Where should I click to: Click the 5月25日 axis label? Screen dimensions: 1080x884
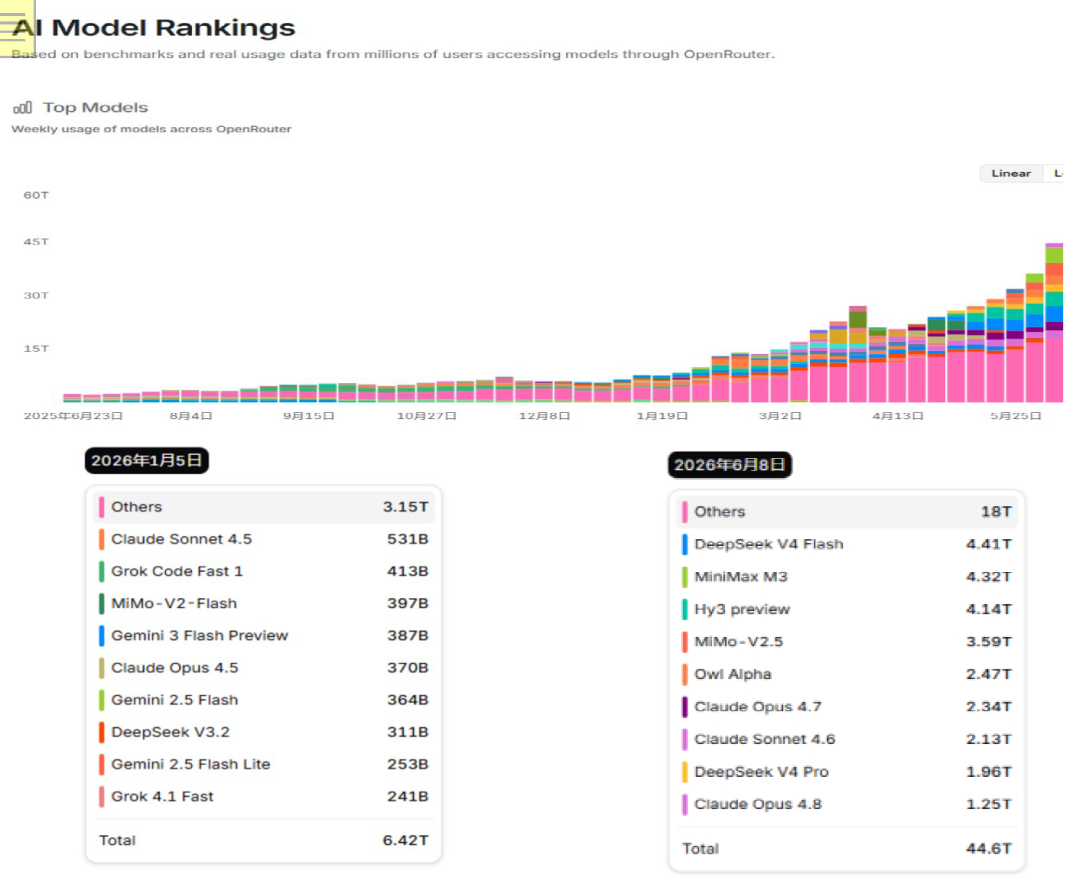[x=1016, y=416]
